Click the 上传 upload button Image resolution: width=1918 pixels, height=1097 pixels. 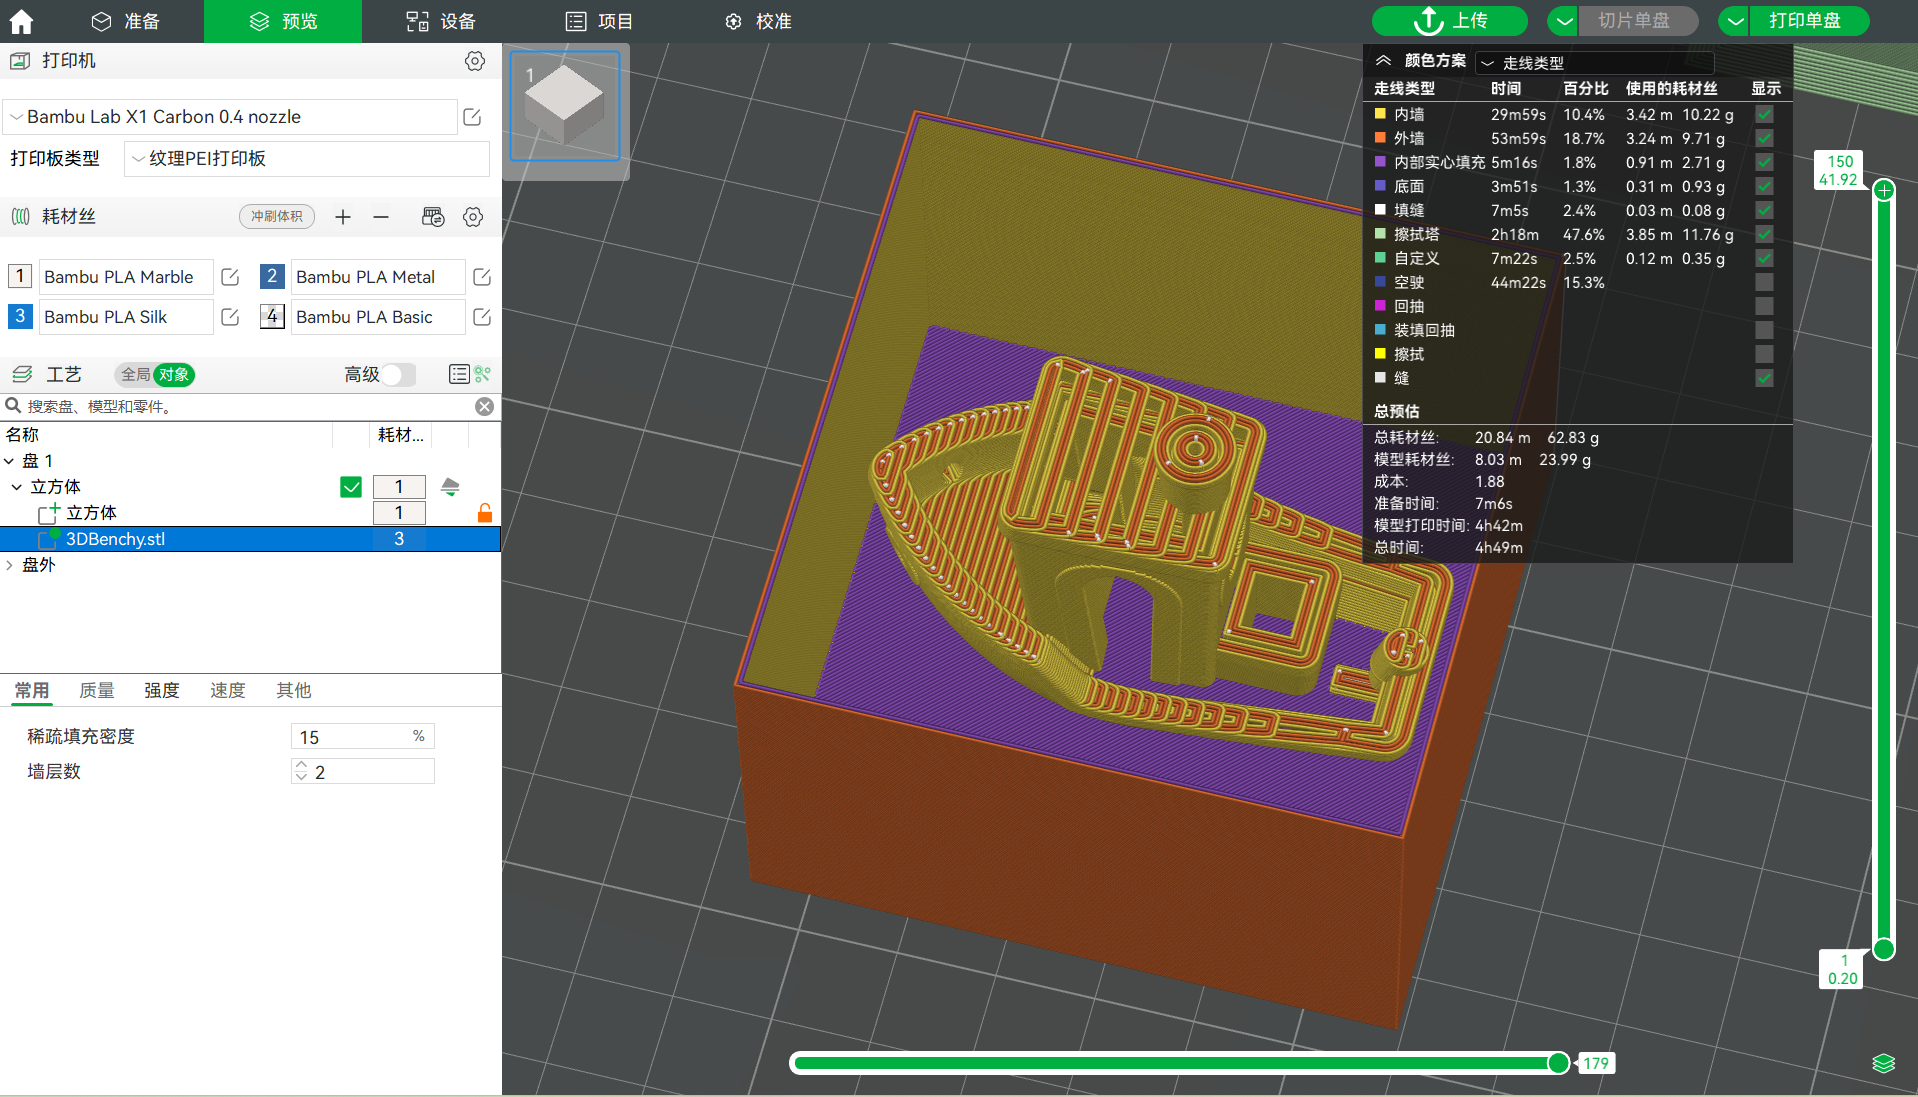pos(1450,21)
